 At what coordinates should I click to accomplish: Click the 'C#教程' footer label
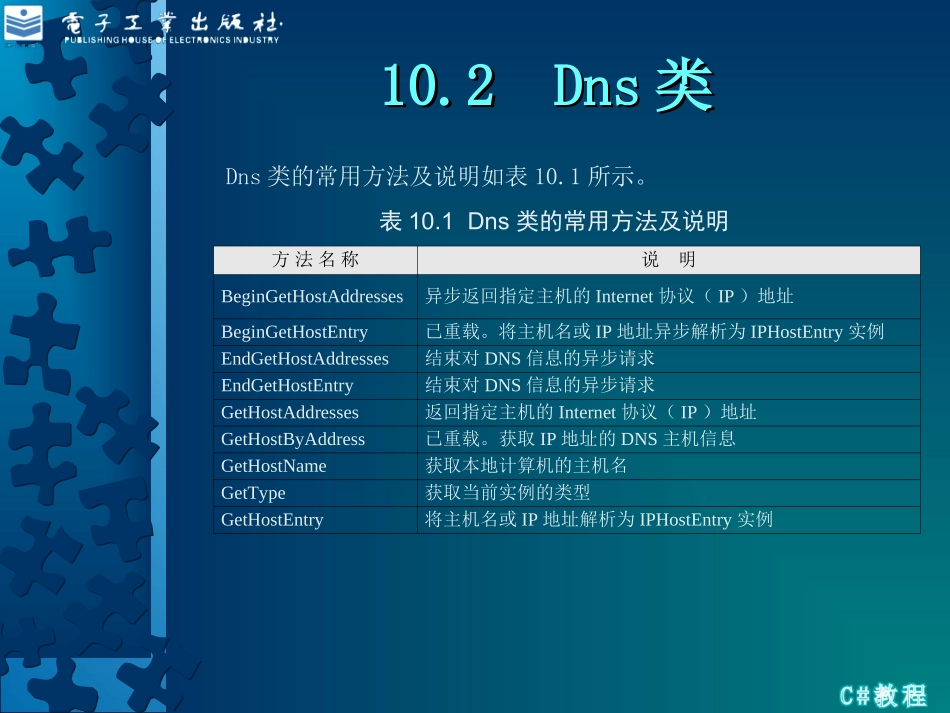(x=883, y=695)
